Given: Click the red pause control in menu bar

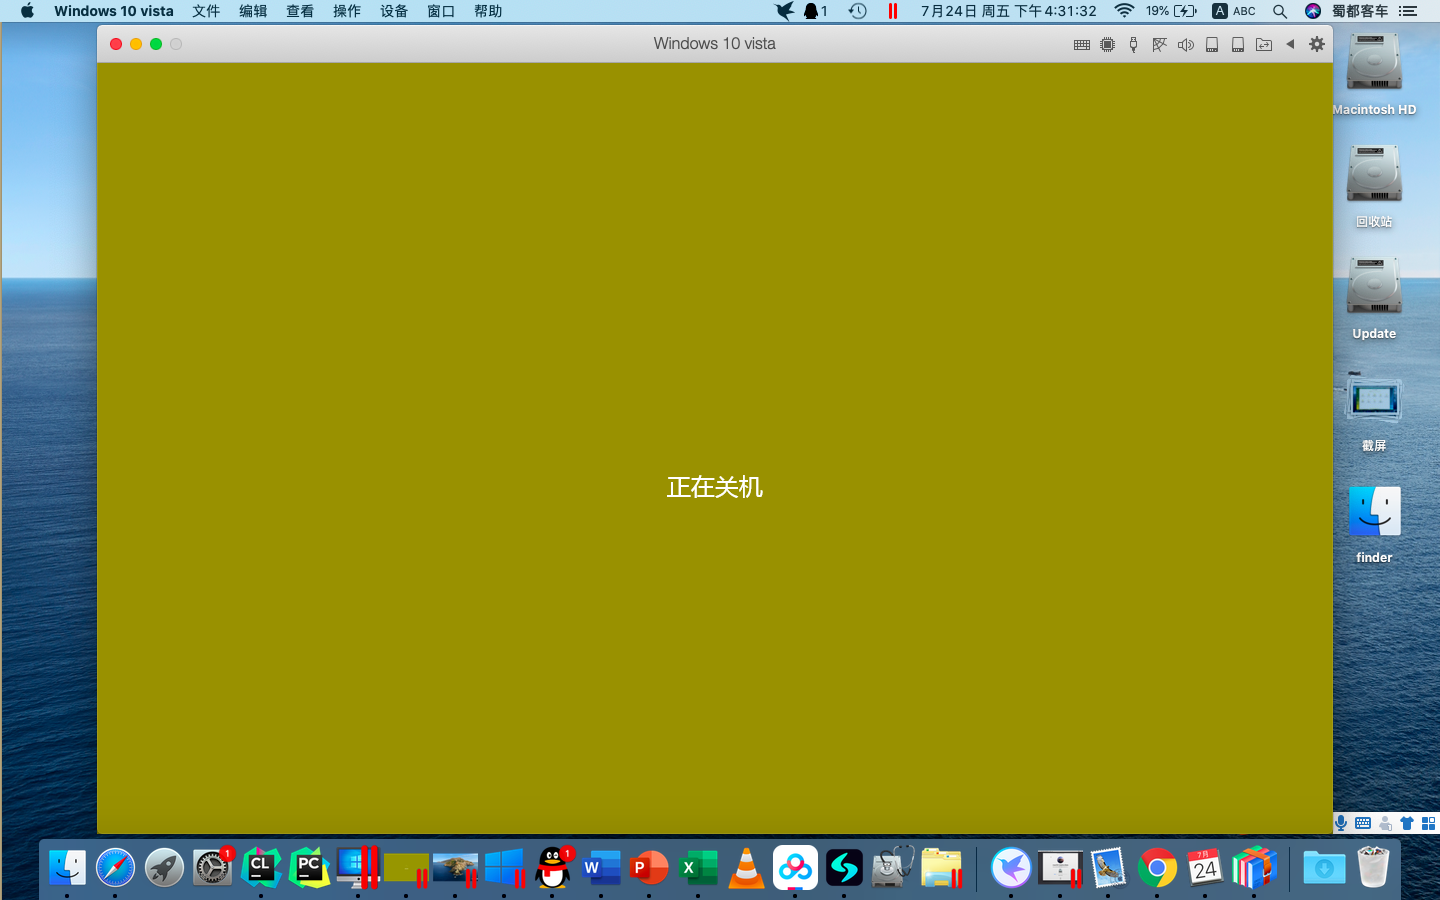Looking at the screenshot, I should (893, 11).
